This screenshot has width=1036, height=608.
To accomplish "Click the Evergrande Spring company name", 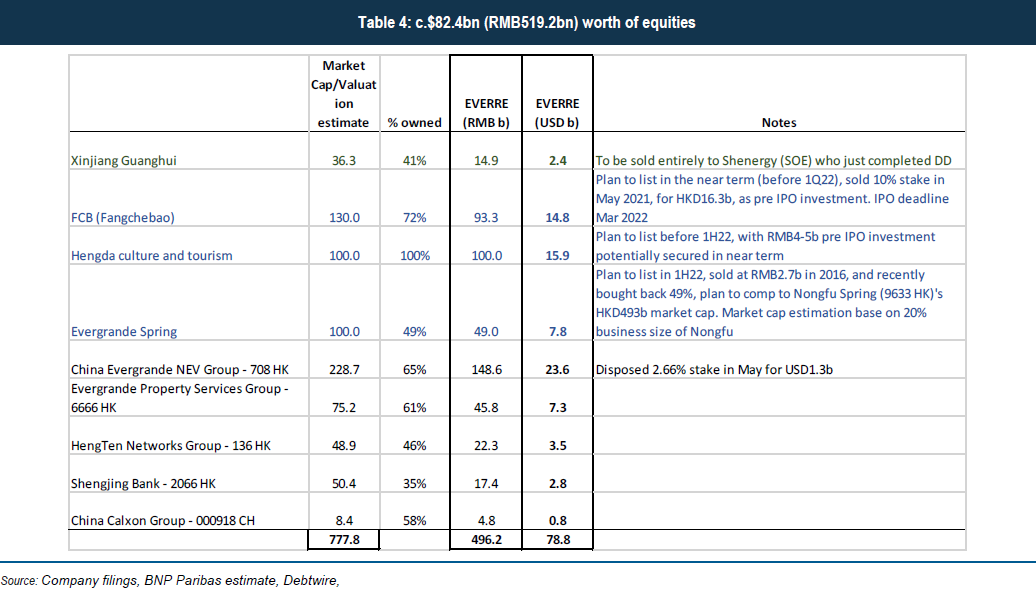I will (124, 332).
